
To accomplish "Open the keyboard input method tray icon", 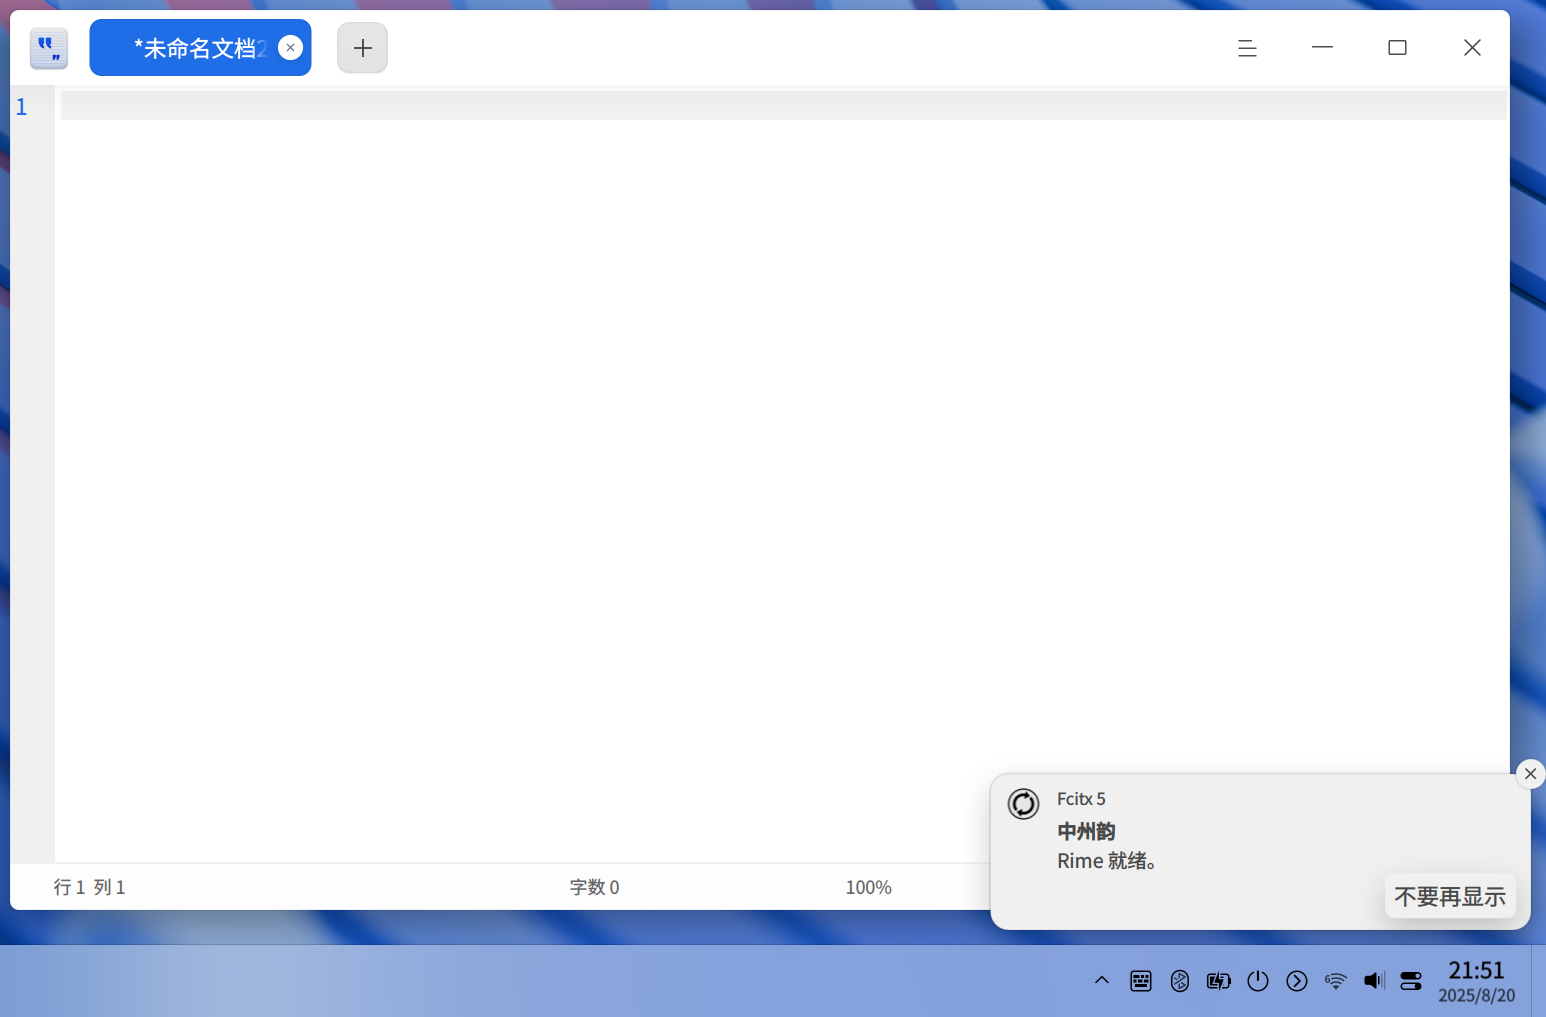I will [x=1141, y=981].
